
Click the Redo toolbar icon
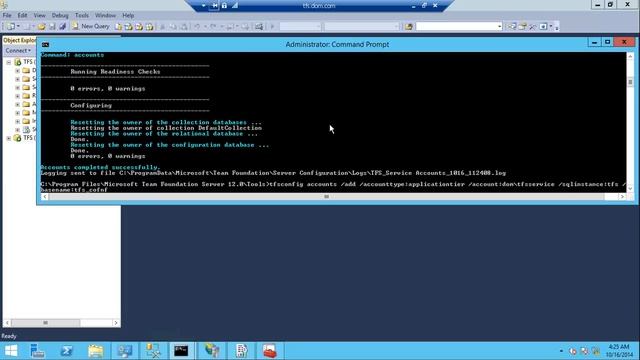click(x=213, y=27)
